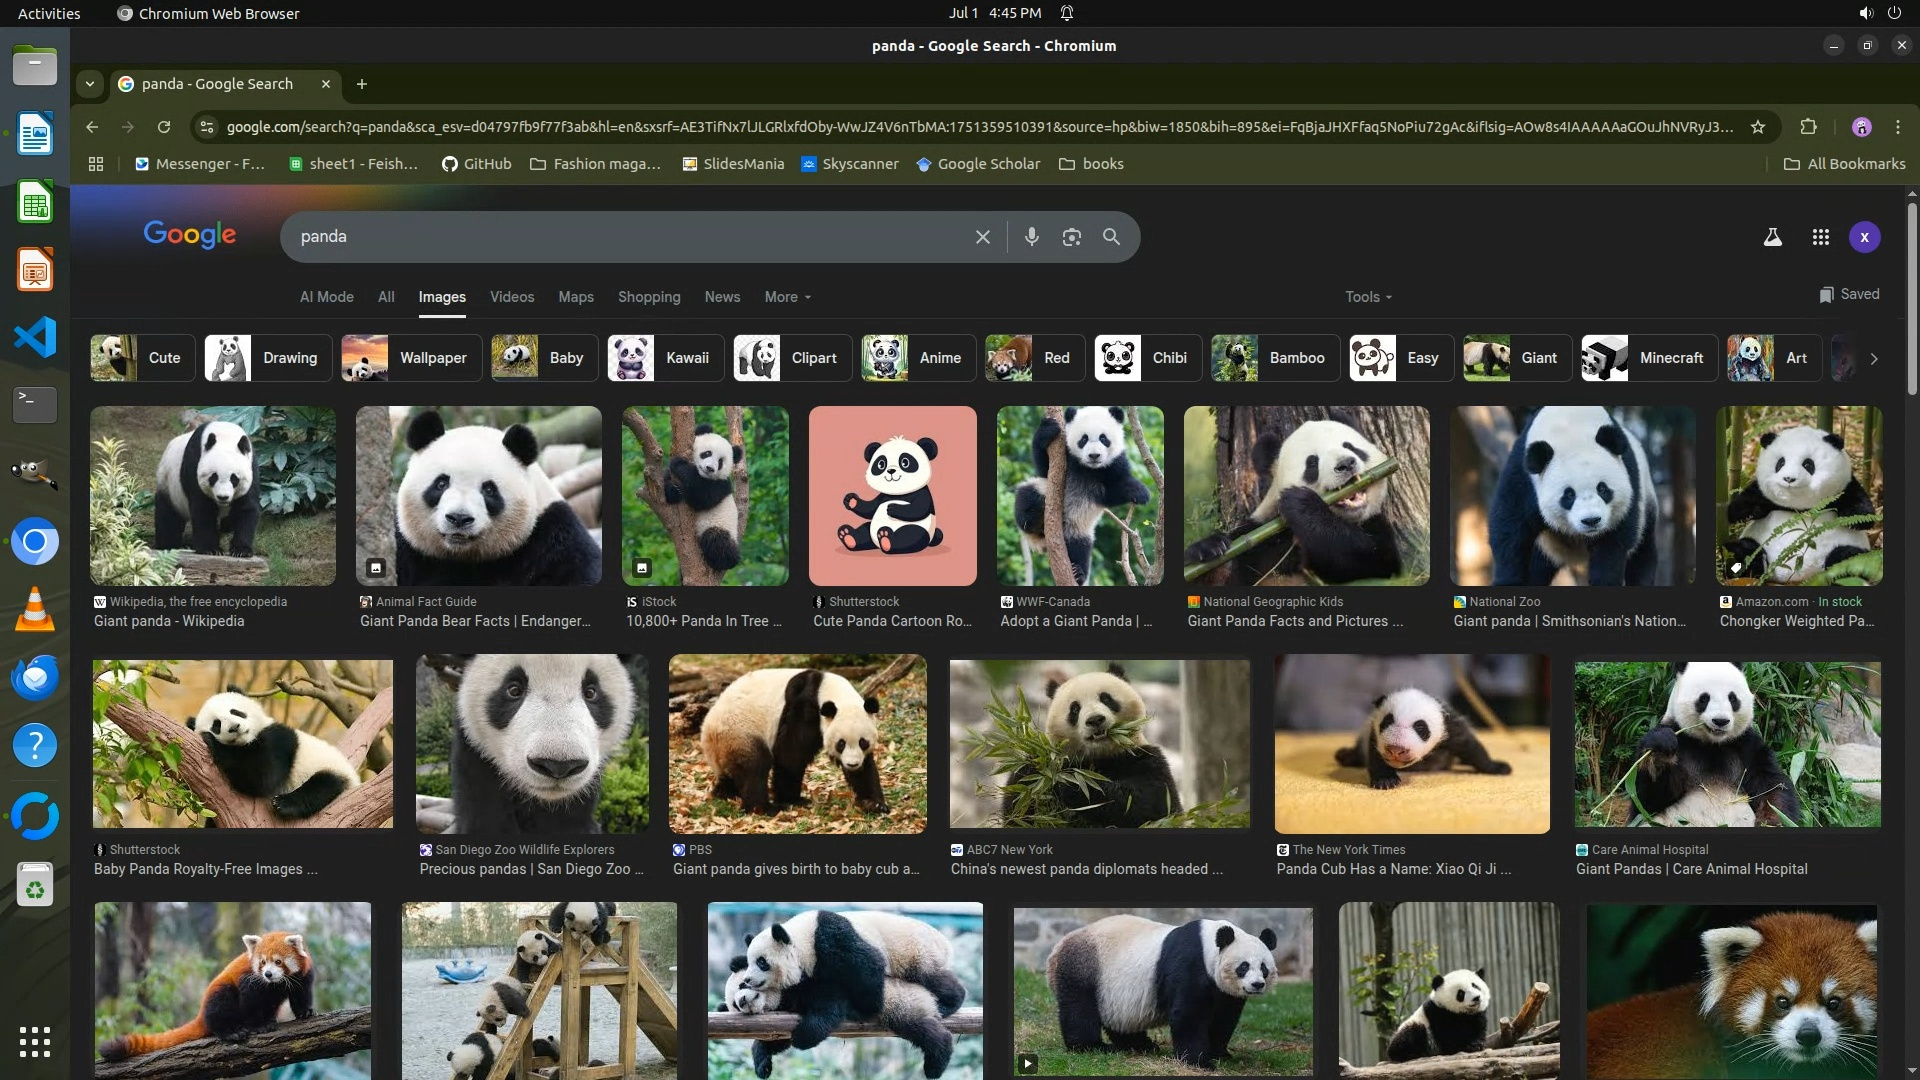Launch VLC media player from dock
The width and height of the screenshot is (1920, 1080).
pos(35,609)
